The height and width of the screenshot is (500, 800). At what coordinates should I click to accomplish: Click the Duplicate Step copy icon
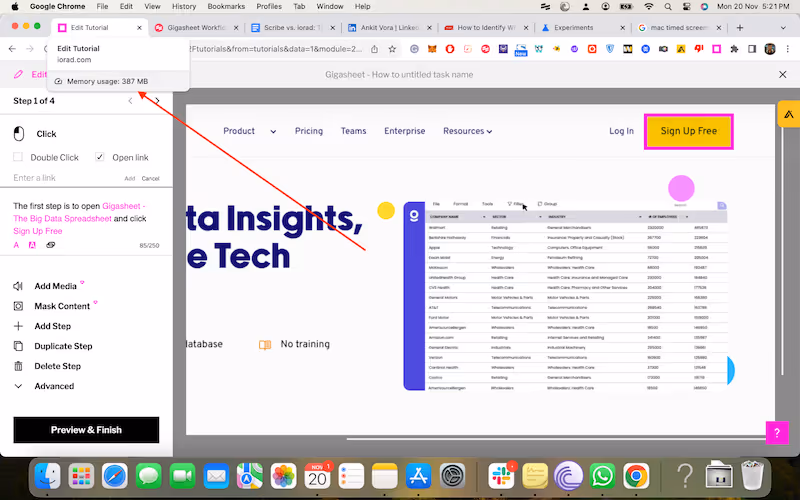pos(18,346)
